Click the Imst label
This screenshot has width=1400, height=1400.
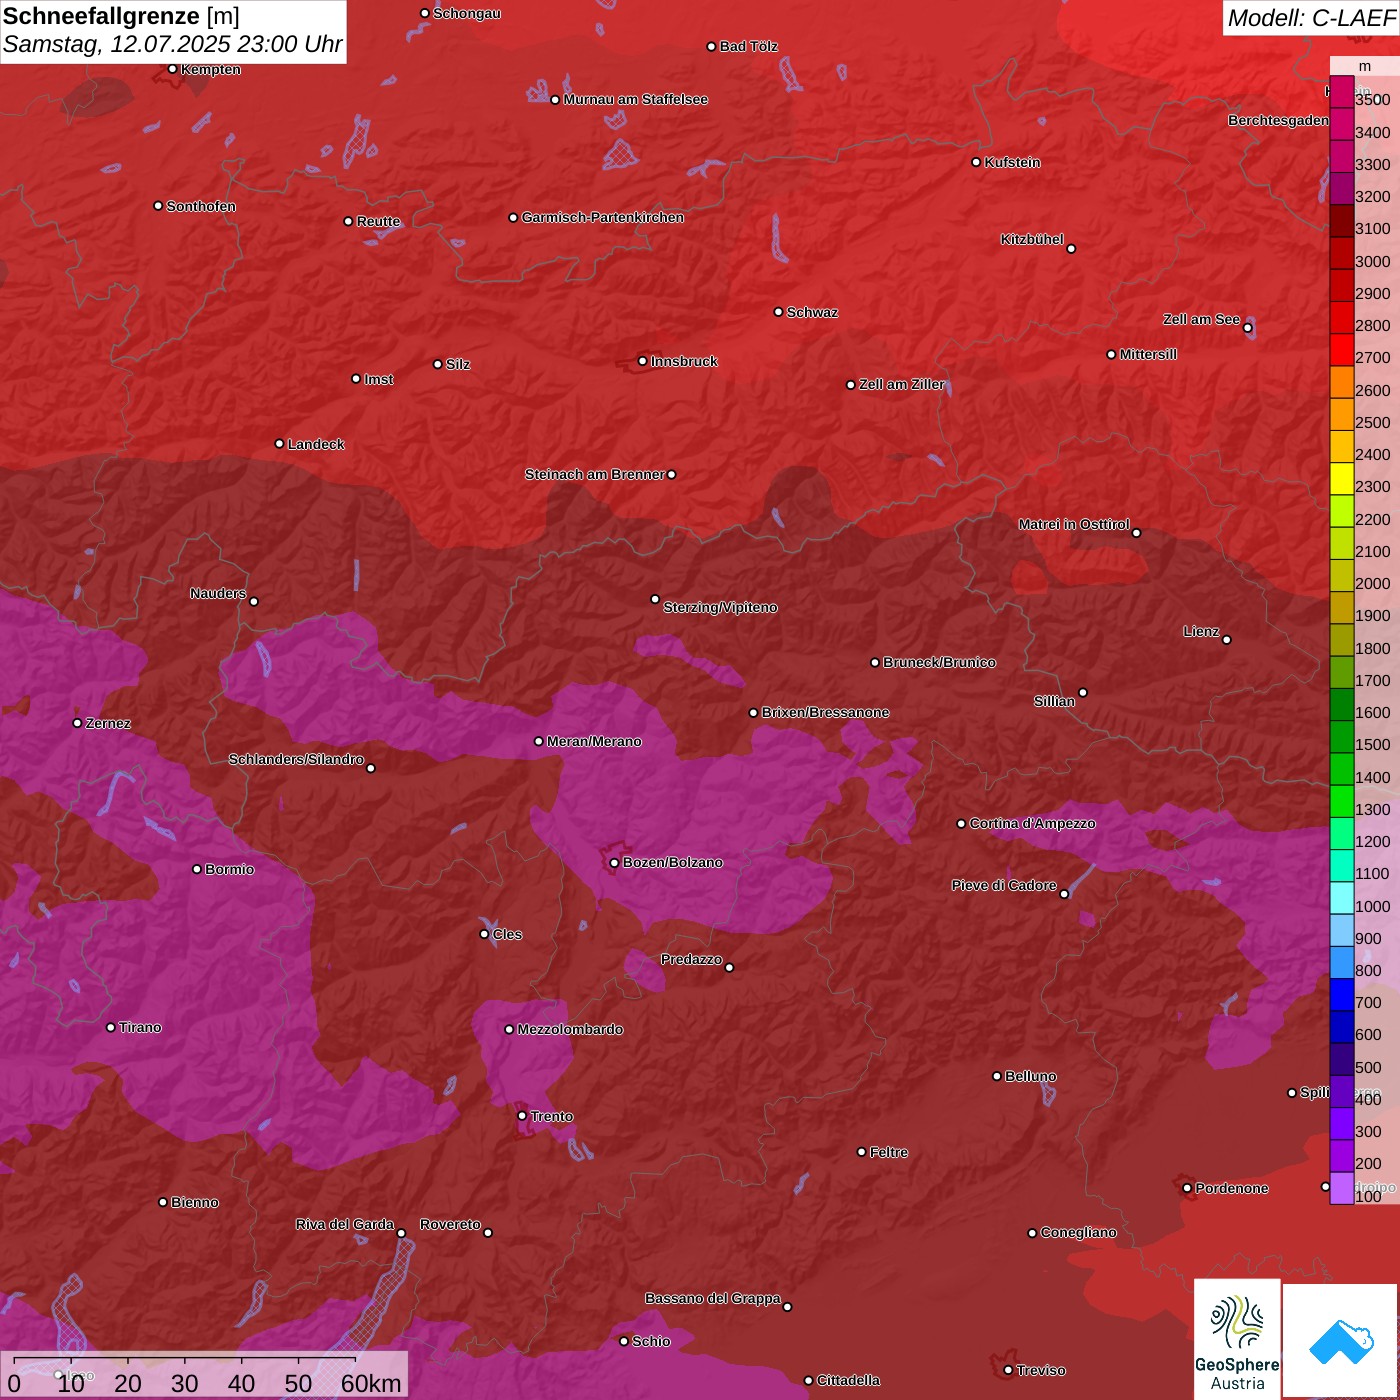click(378, 379)
